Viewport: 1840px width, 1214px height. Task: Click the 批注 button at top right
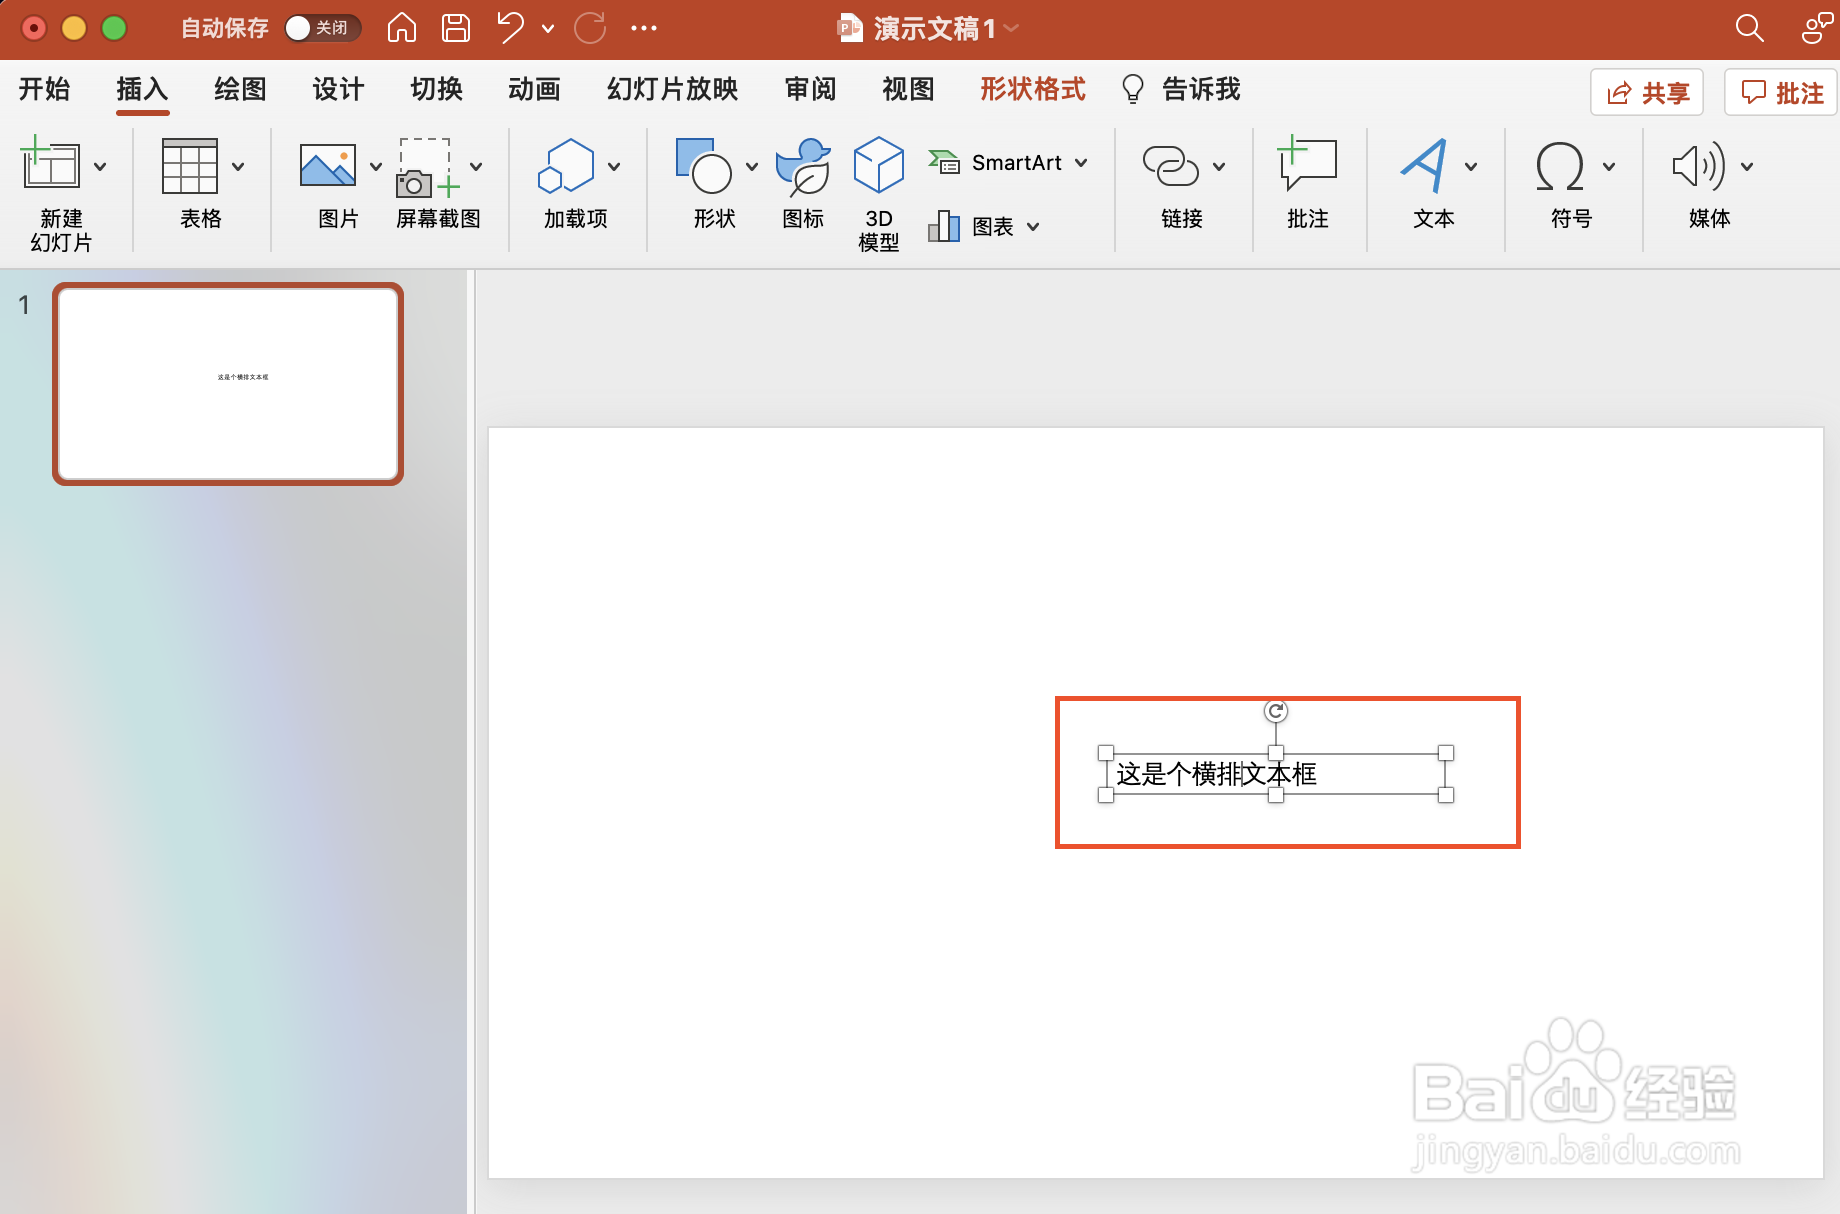click(1781, 93)
